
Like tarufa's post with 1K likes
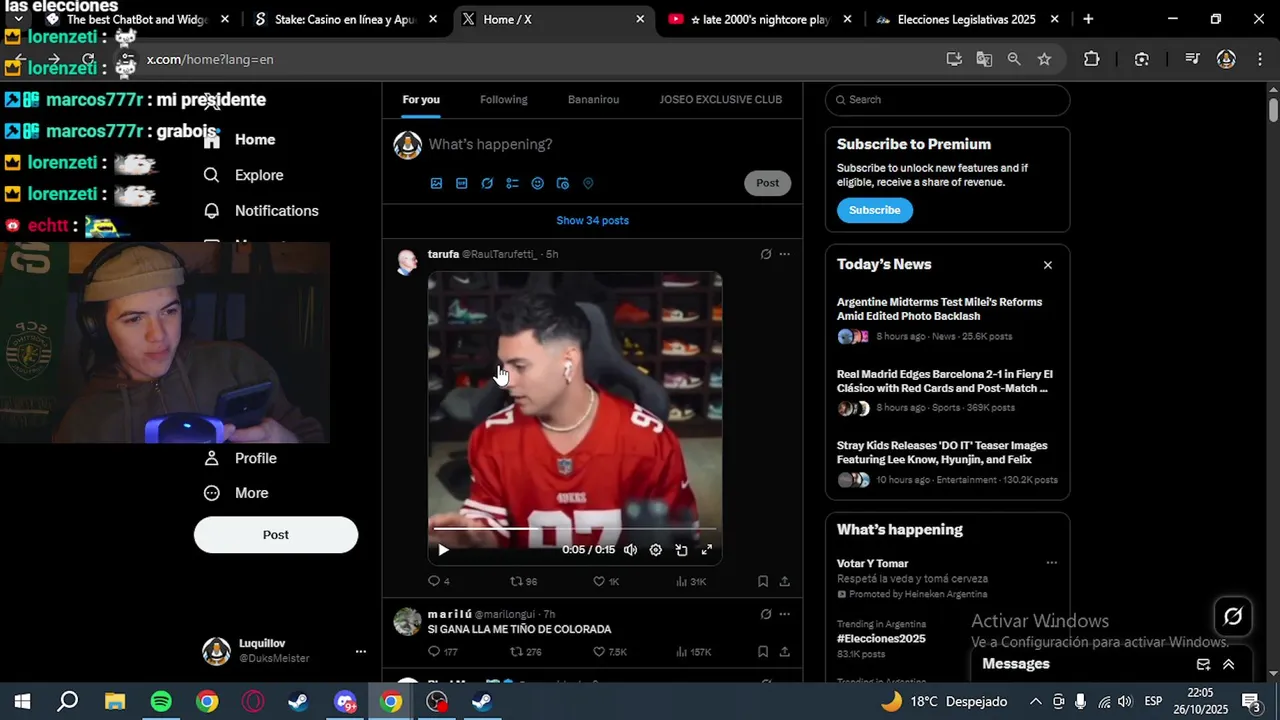606,581
